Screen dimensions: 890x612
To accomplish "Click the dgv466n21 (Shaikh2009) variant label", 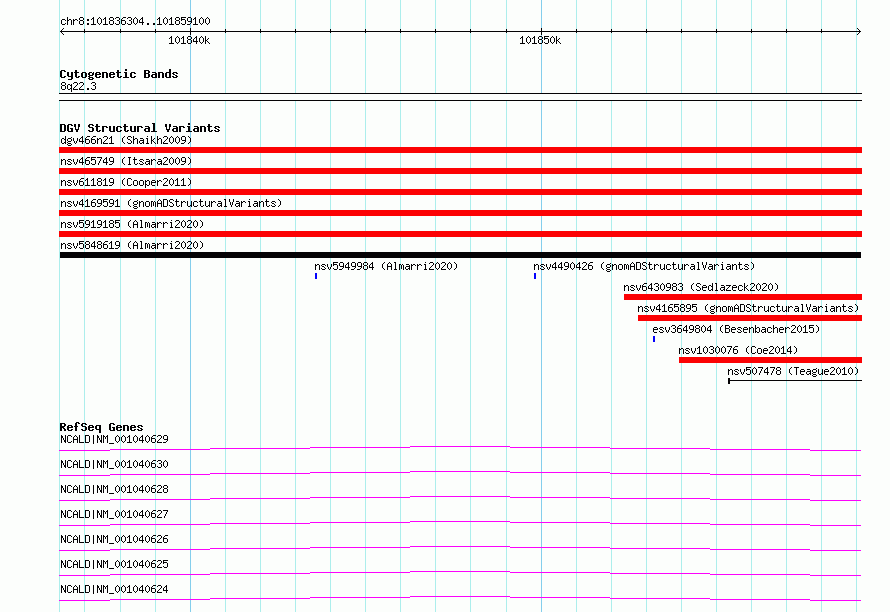I will [126, 140].
